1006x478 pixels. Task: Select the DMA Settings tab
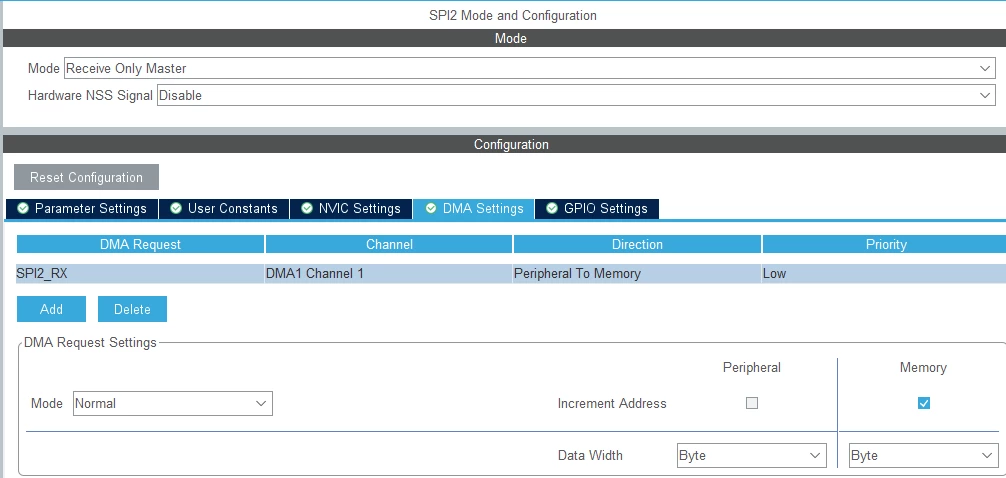pyautogui.click(x=473, y=209)
